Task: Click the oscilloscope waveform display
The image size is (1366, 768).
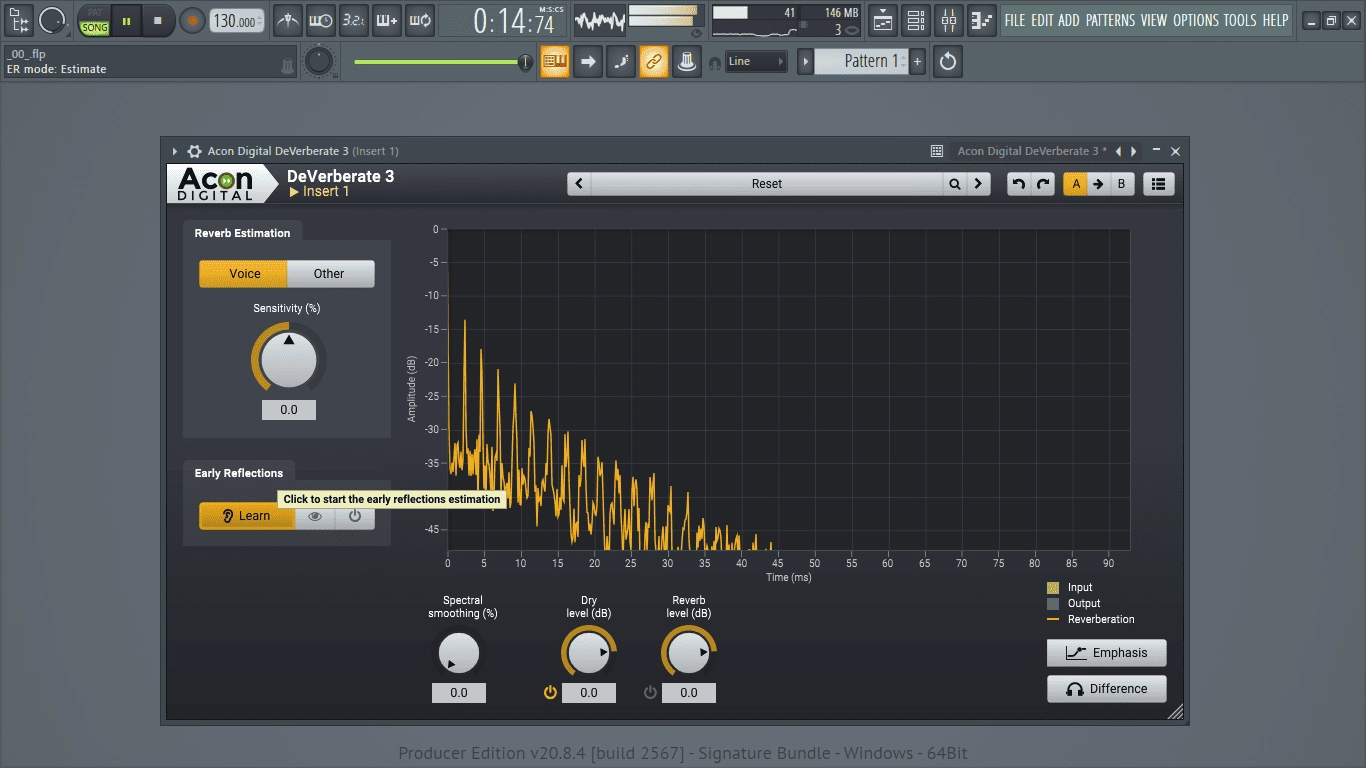Action: tap(599, 20)
